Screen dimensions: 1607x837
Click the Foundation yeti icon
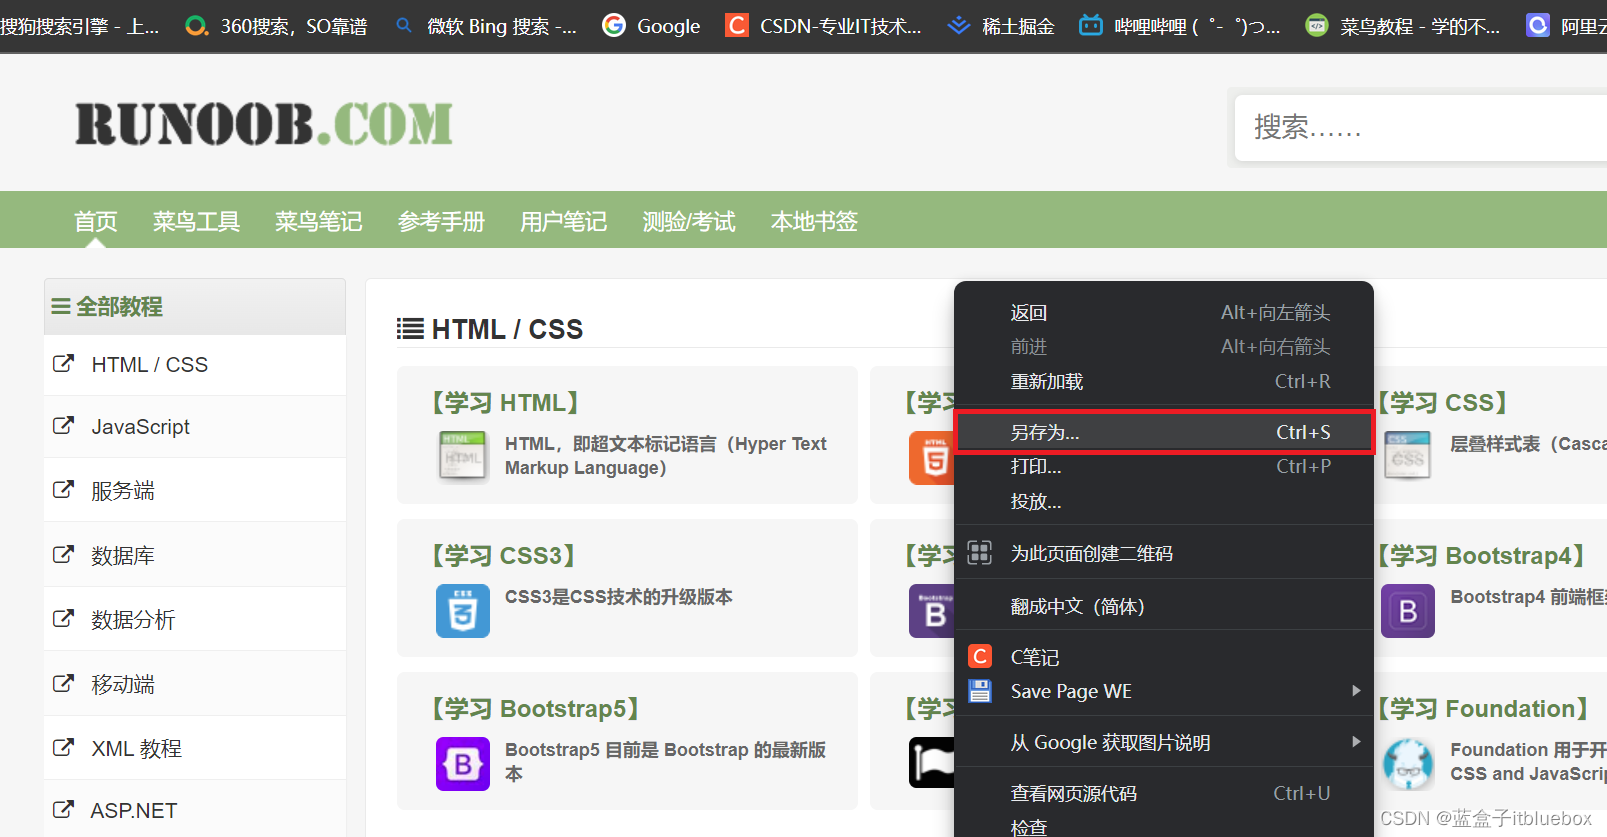[x=1408, y=764]
